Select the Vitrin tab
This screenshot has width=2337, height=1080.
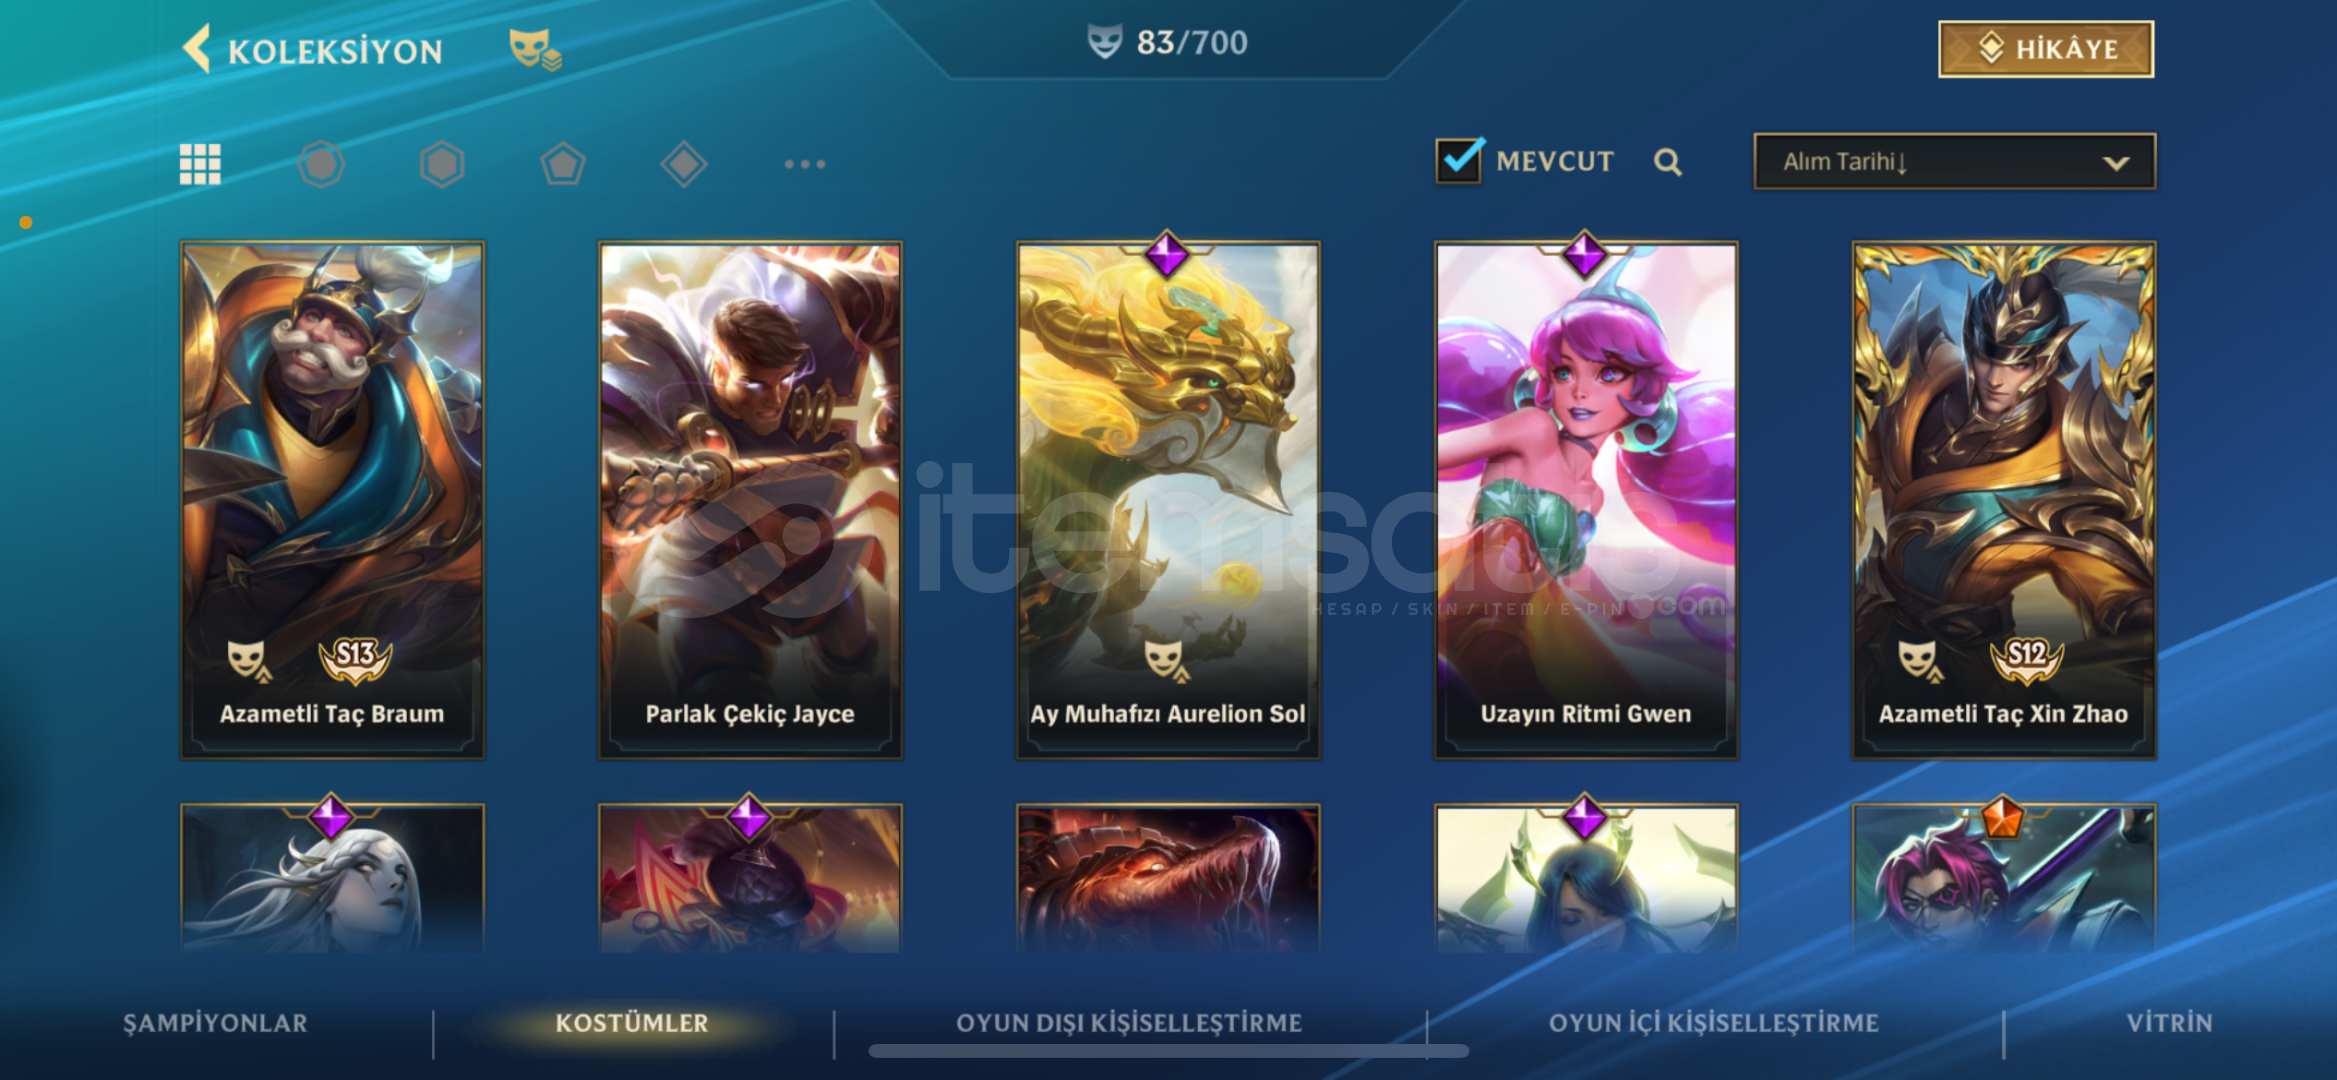point(2169,1023)
